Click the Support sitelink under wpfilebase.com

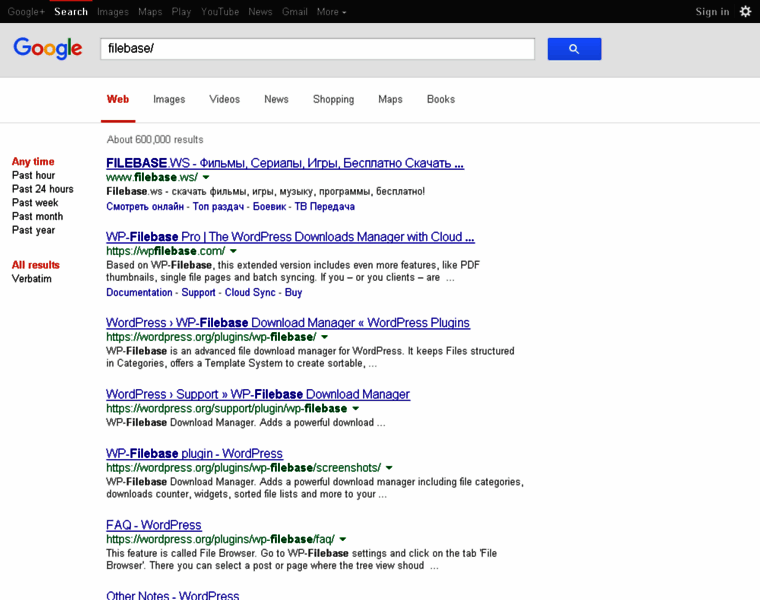point(198,293)
